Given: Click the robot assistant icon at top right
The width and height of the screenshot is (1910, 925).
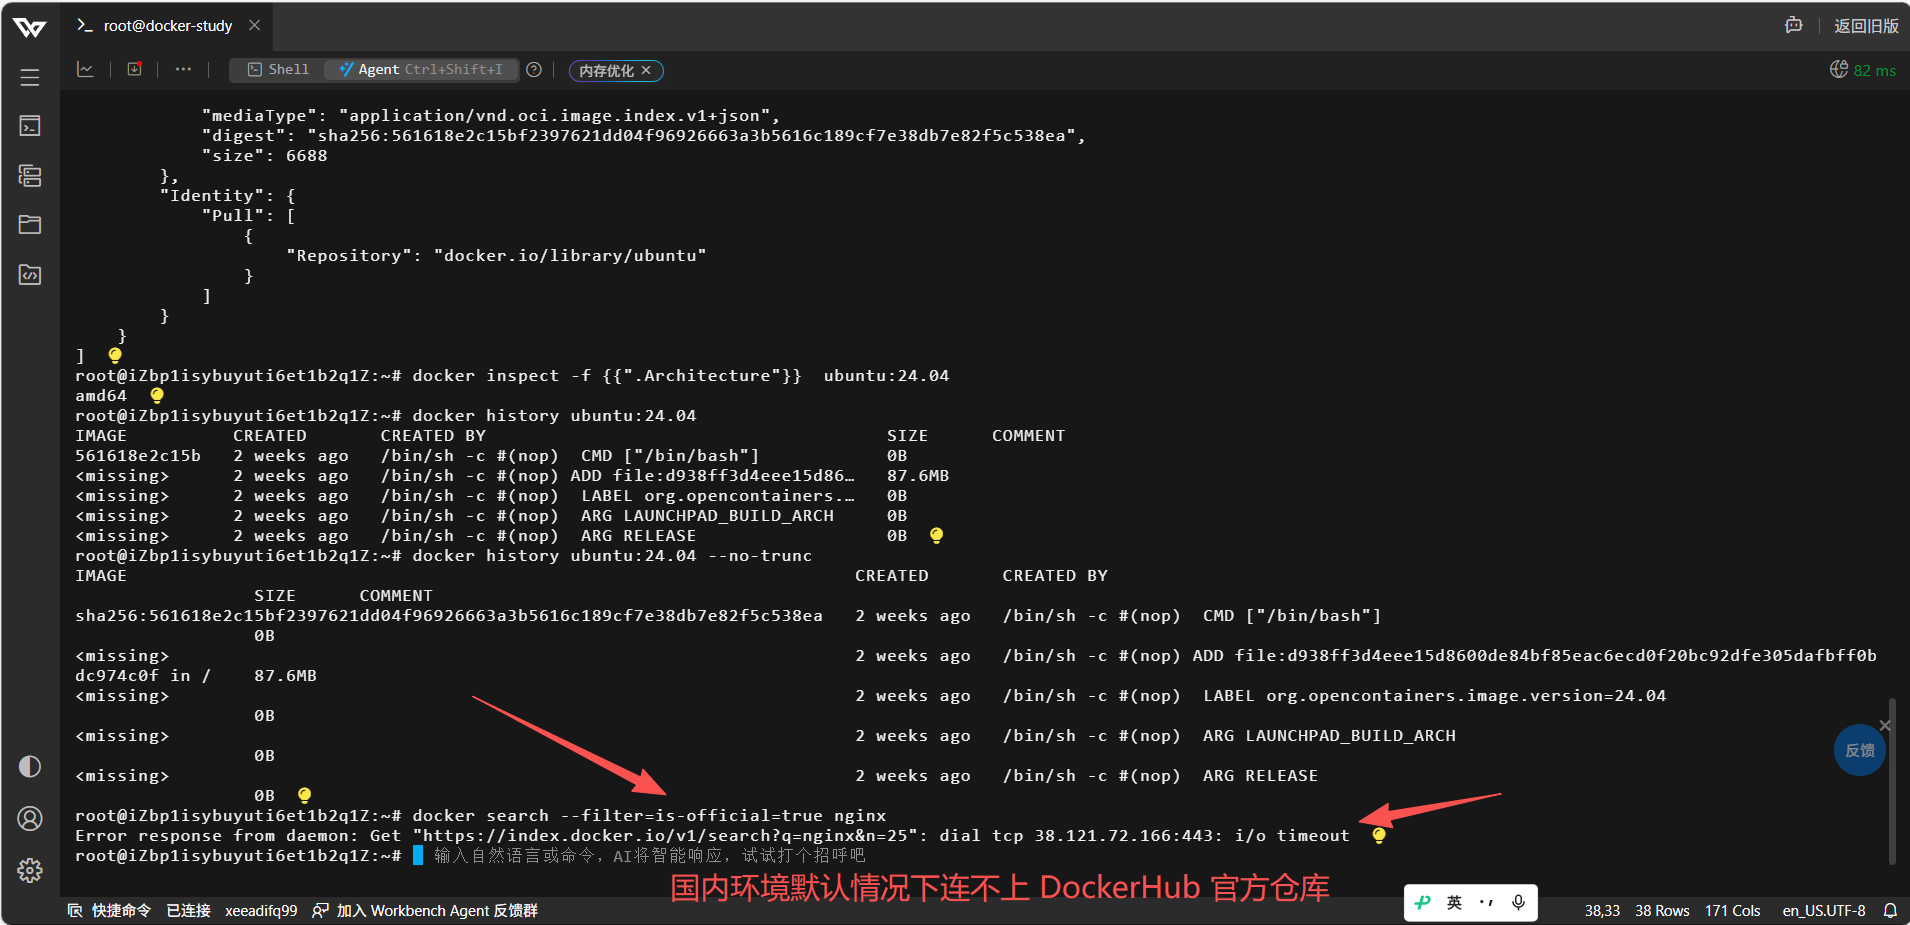Looking at the screenshot, I should 1794,25.
